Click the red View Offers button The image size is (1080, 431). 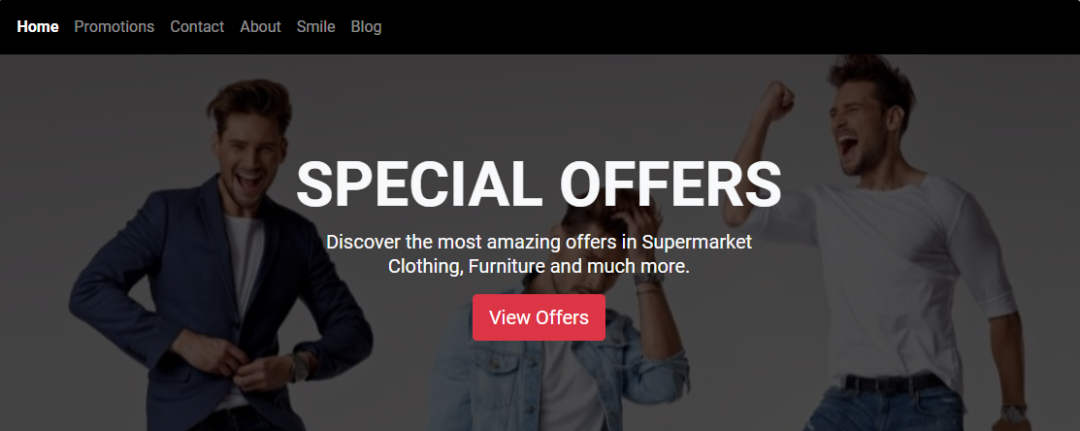coord(539,317)
